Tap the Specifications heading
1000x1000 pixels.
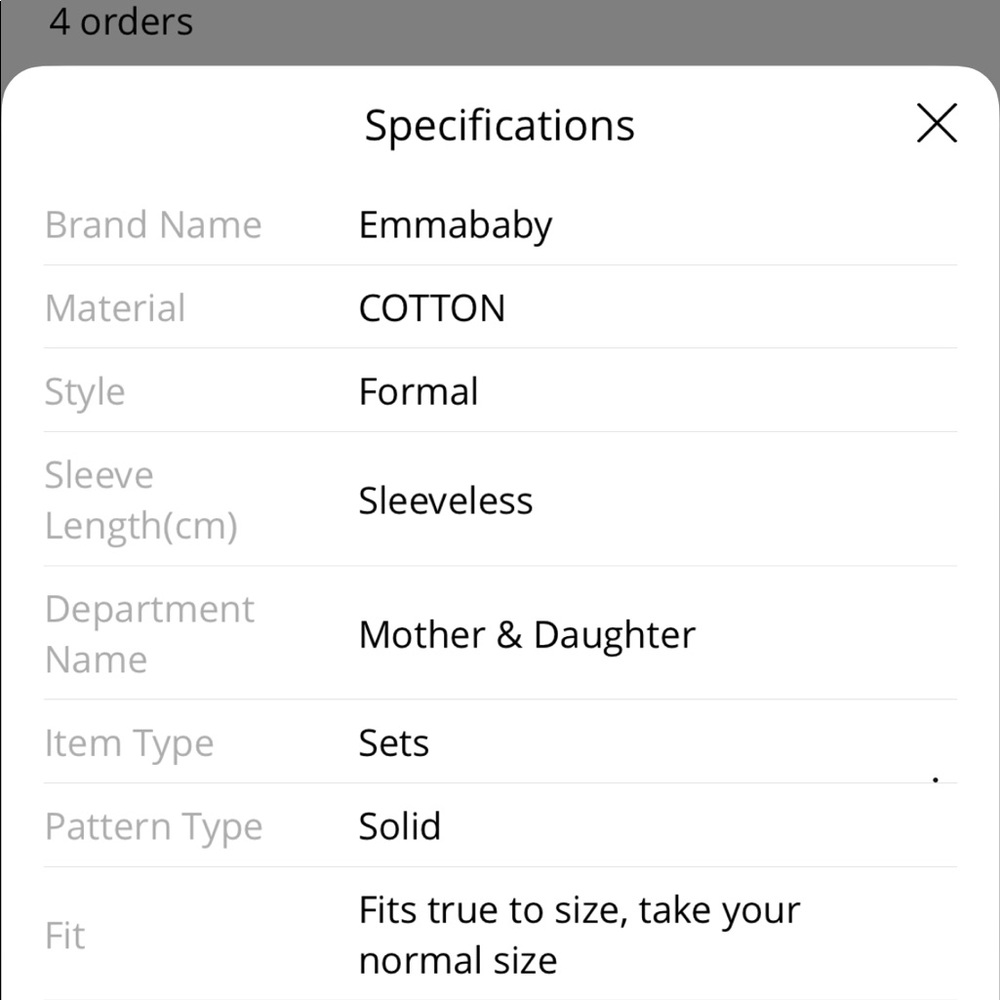[x=499, y=126]
